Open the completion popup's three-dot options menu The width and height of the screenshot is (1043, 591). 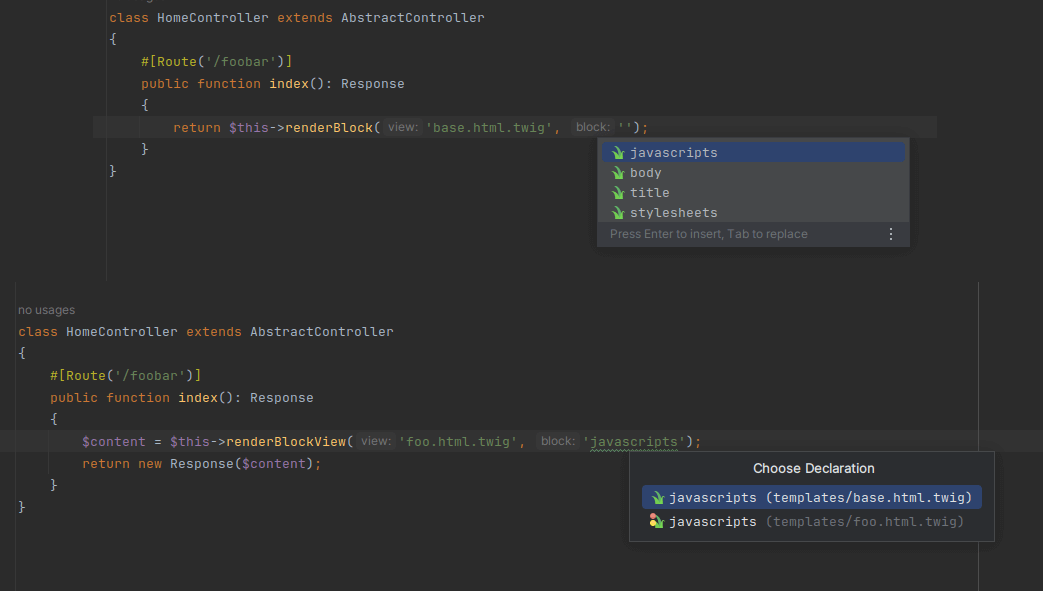click(891, 234)
